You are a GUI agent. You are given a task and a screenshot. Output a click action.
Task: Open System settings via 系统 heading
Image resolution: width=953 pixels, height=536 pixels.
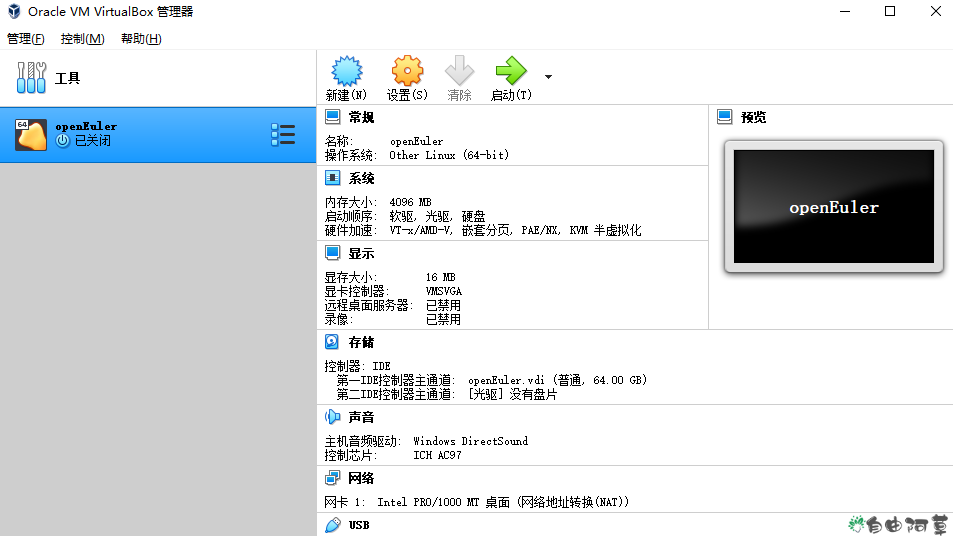[x=361, y=179]
